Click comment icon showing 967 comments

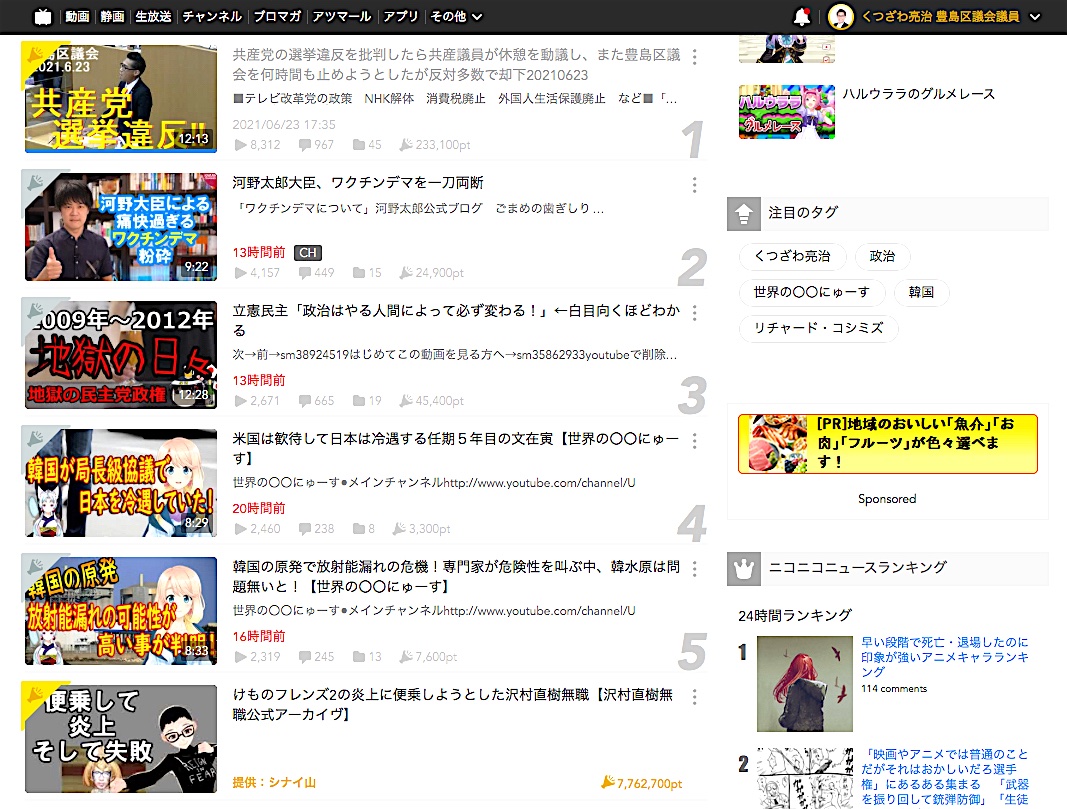click(305, 145)
